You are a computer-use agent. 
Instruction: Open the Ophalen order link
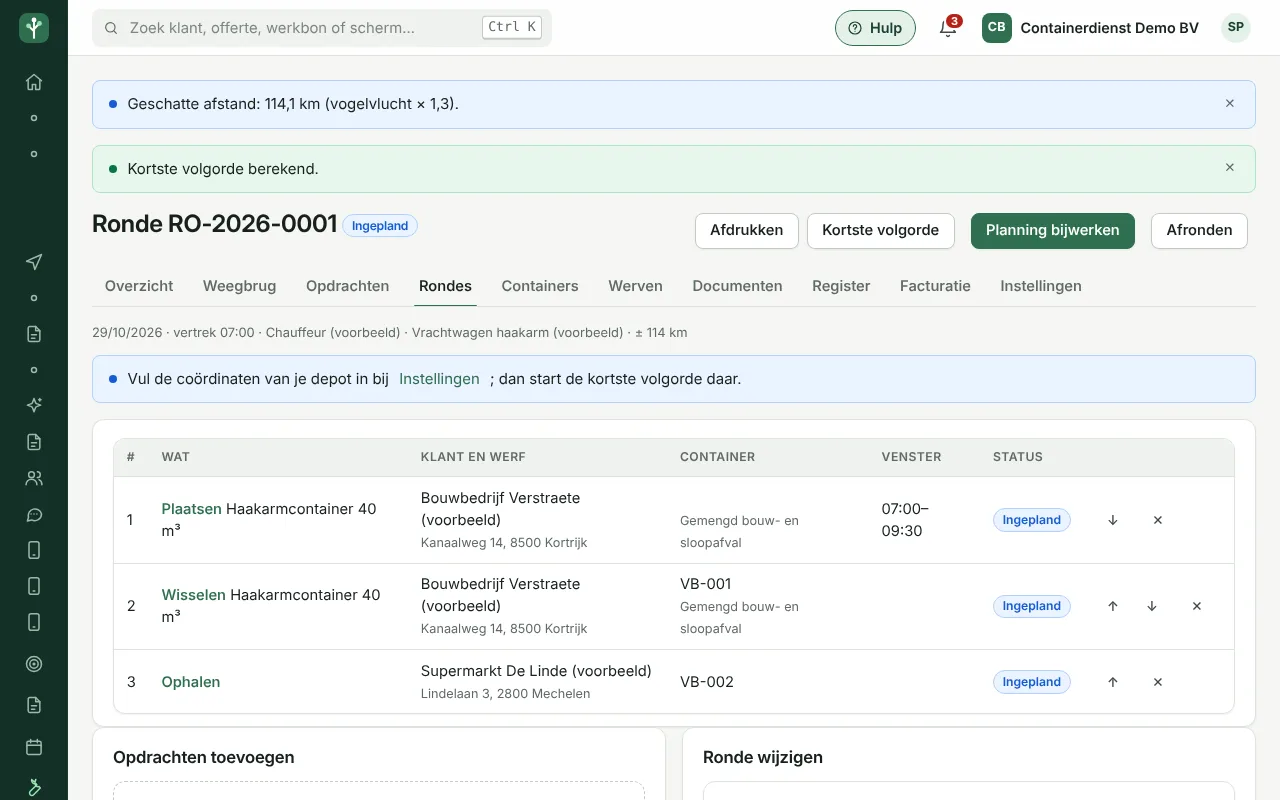(191, 682)
